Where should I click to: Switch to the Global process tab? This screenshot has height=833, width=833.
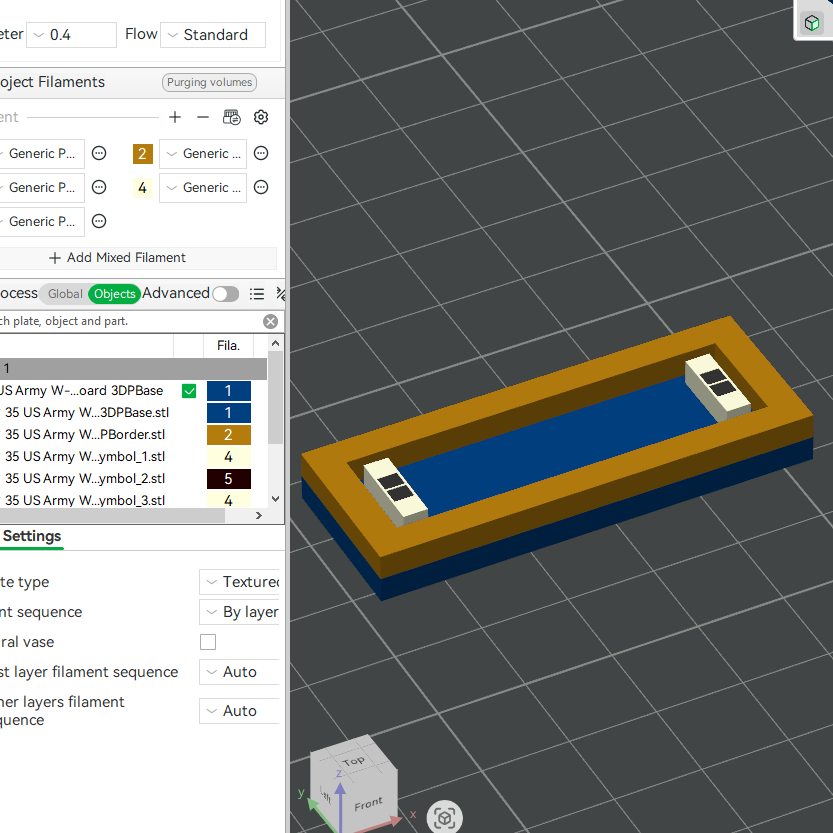pyautogui.click(x=65, y=294)
